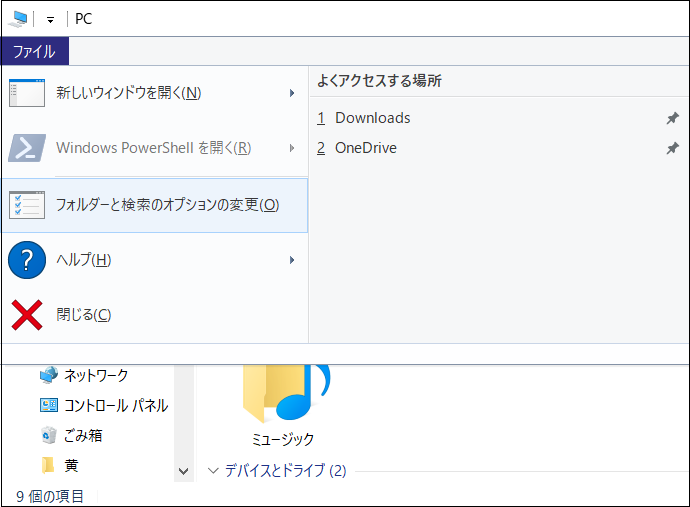Click the Control Panel icon in sidebar
The width and height of the screenshot is (690, 507).
coord(49,405)
